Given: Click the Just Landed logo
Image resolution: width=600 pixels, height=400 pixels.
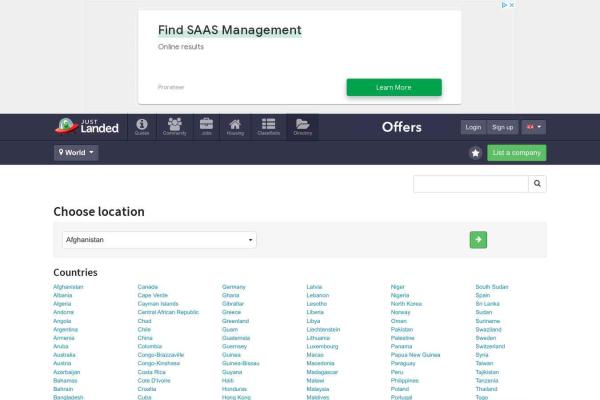Looking at the screenshot, I should click(87, 127).
